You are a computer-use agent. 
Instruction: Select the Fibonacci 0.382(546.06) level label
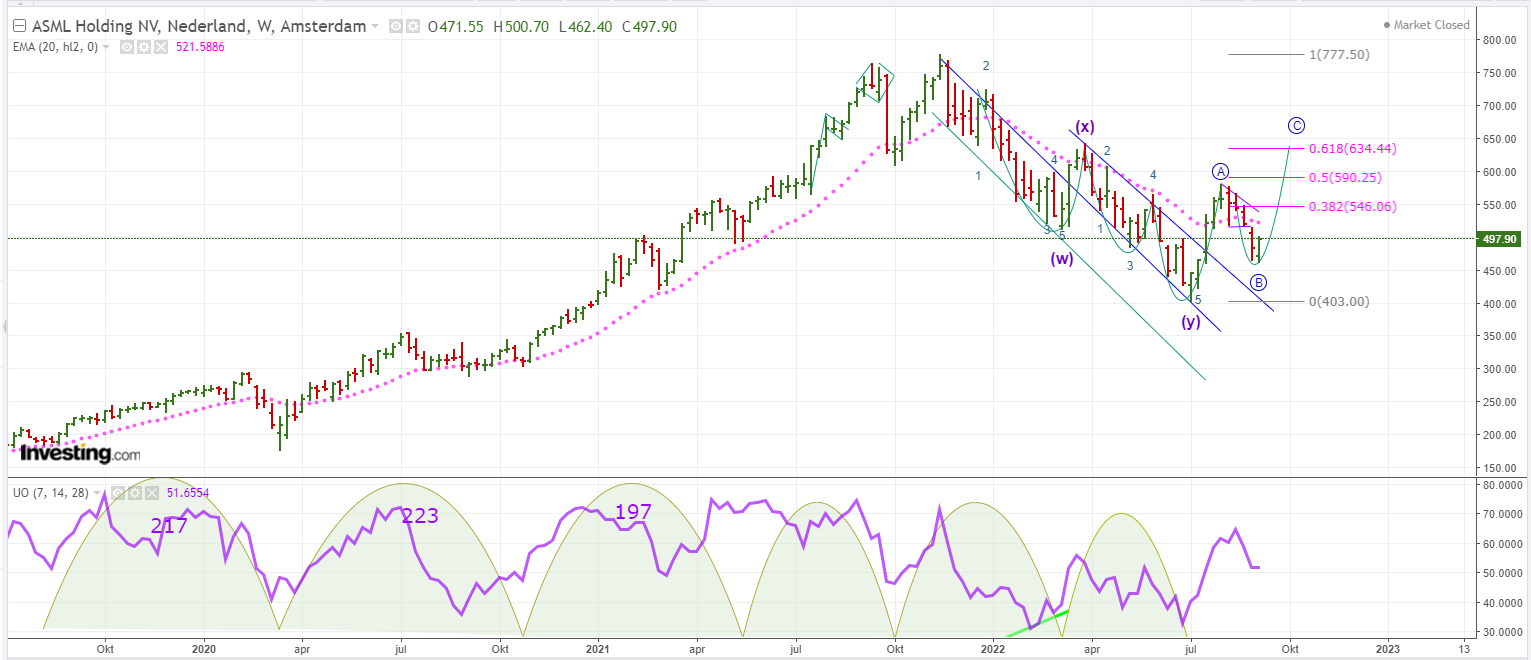1354,207
